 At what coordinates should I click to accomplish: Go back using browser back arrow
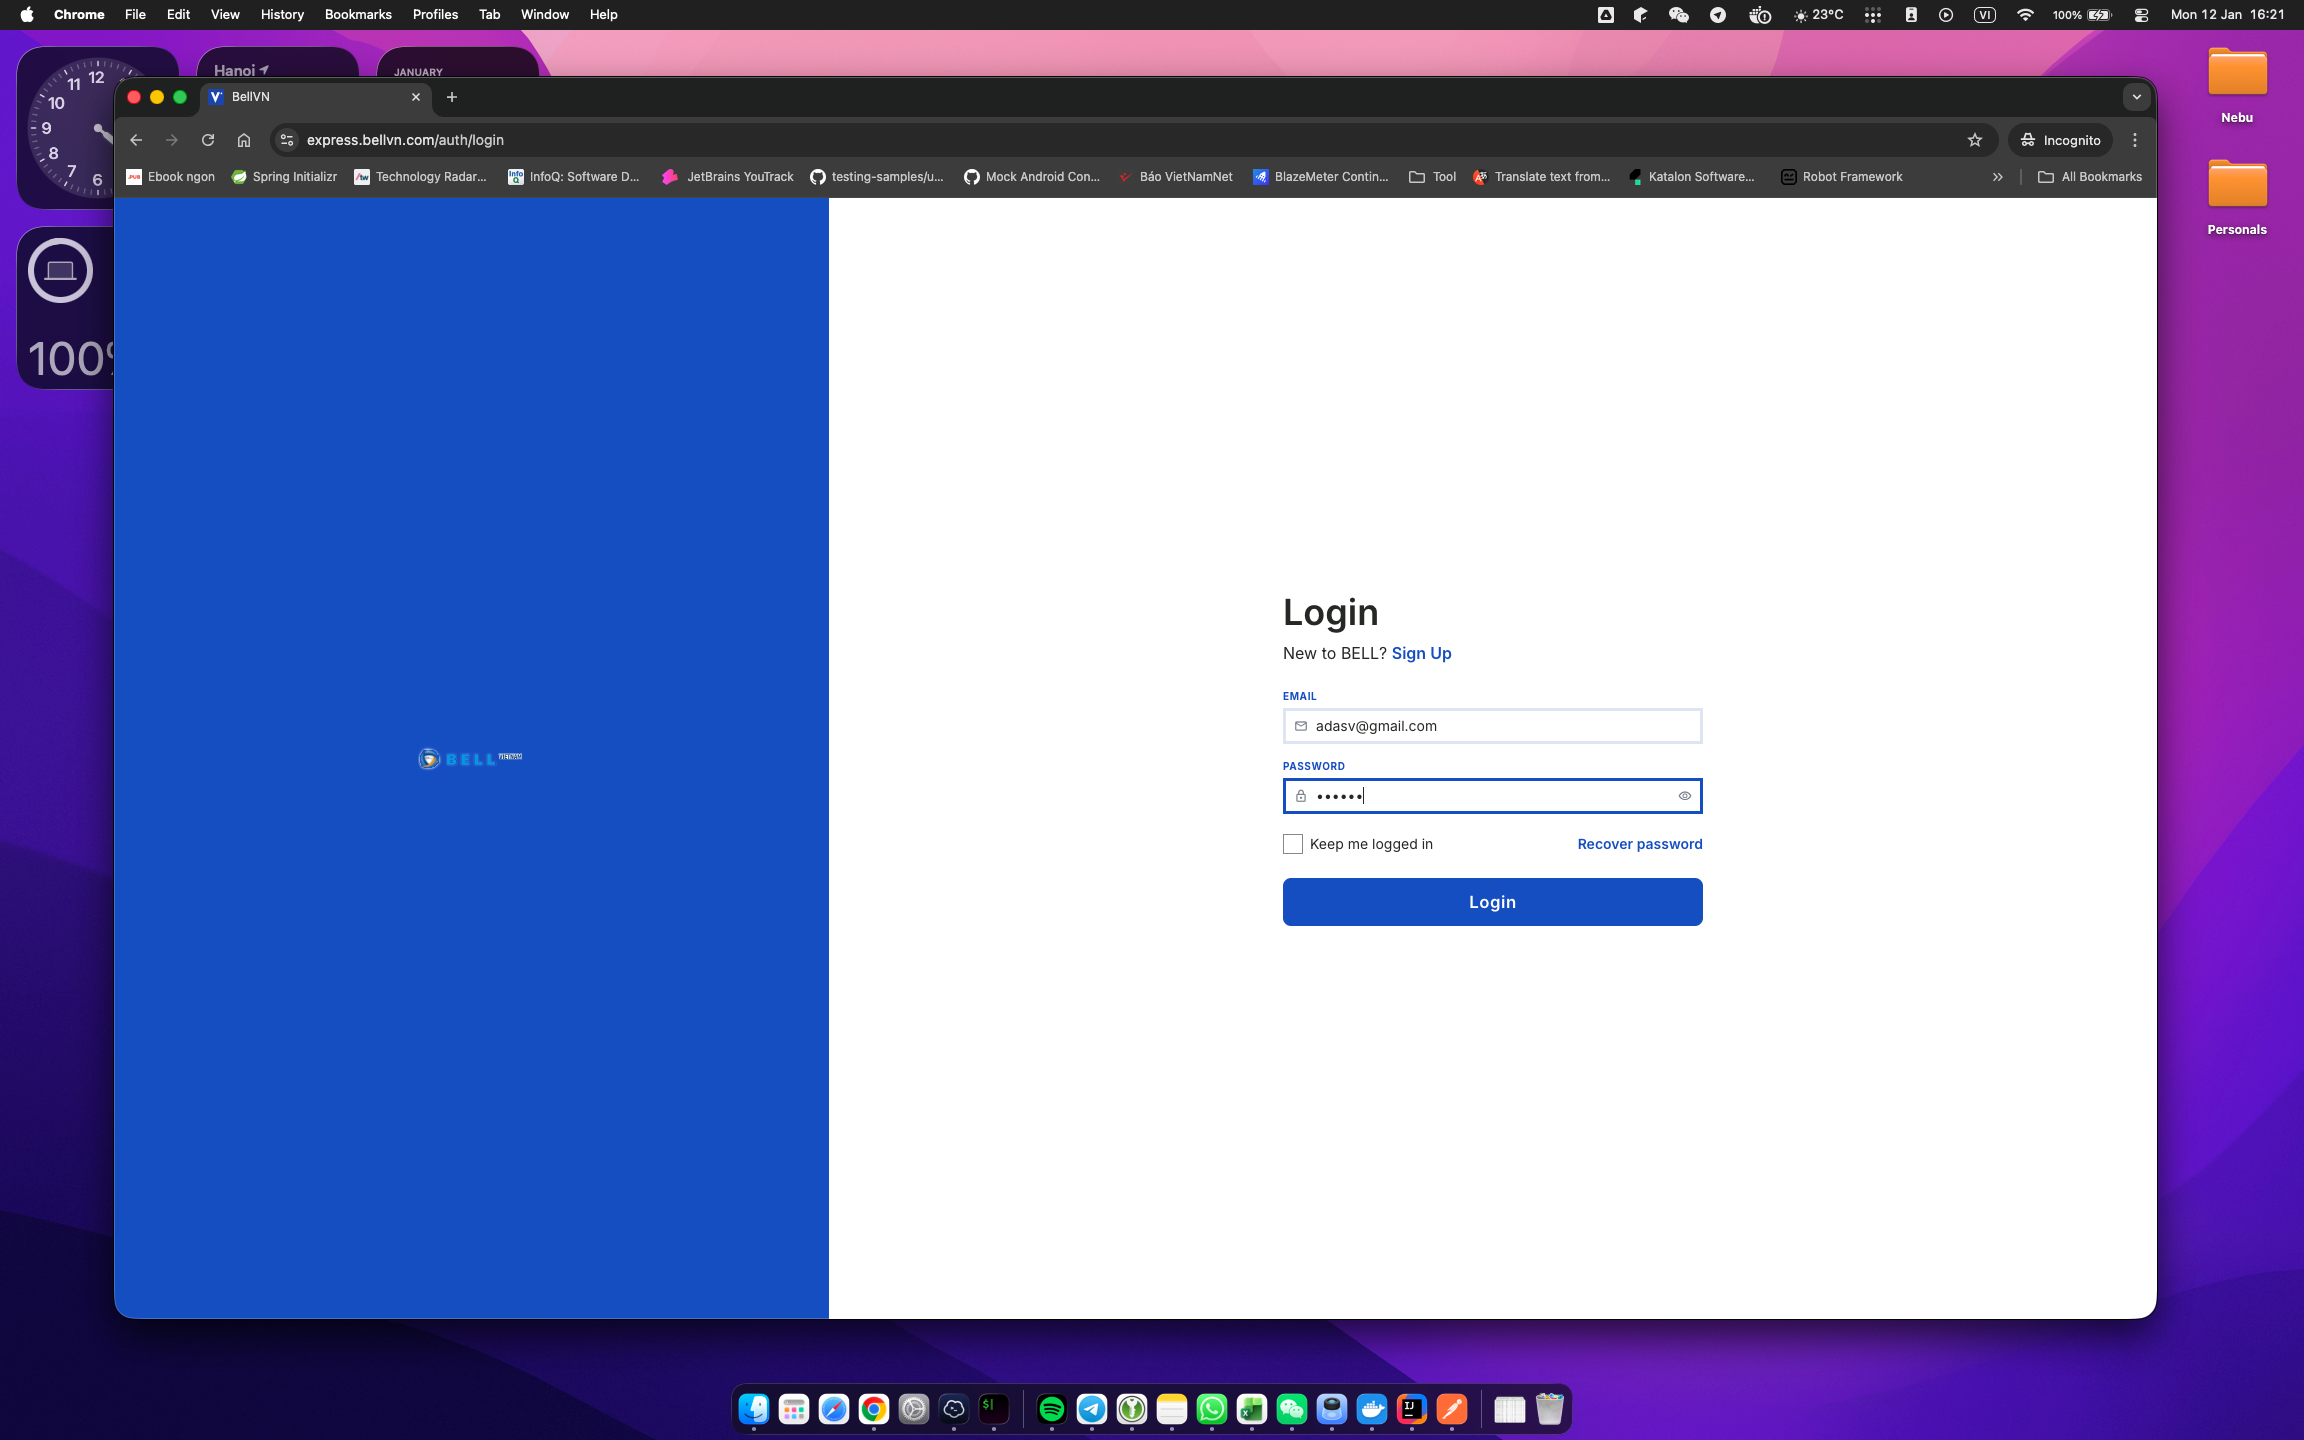(136, 140)
